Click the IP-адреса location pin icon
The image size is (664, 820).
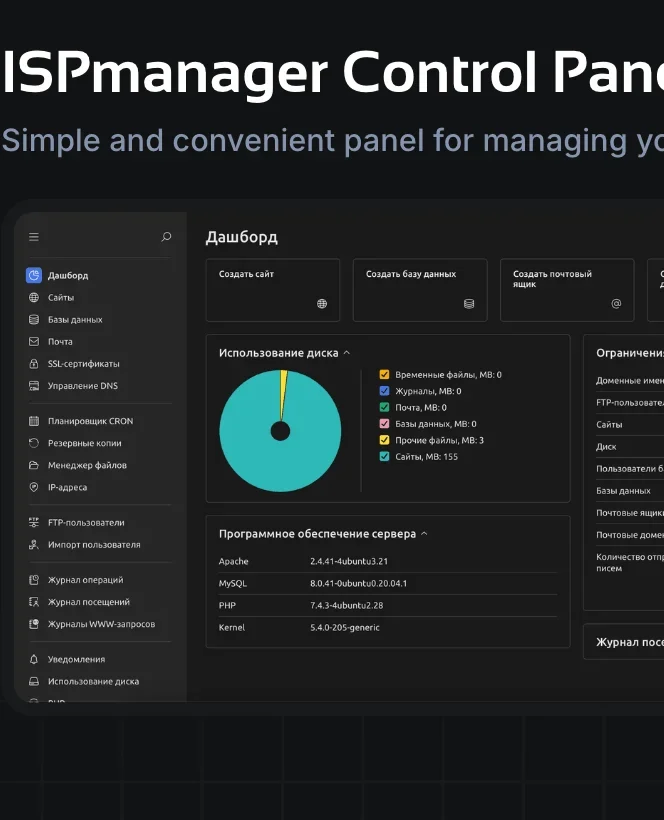[34, 487]
